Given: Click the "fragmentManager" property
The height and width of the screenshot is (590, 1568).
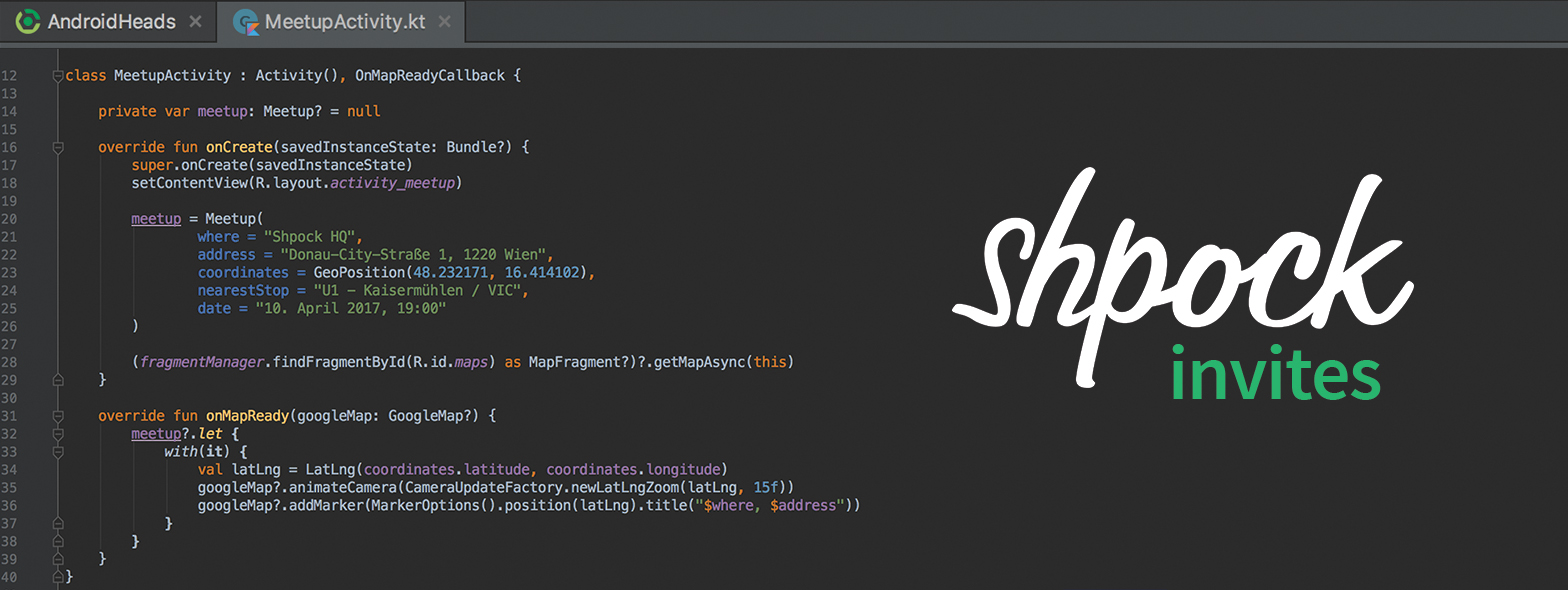Looking at the screenshot, I should (x=202, y=363).
